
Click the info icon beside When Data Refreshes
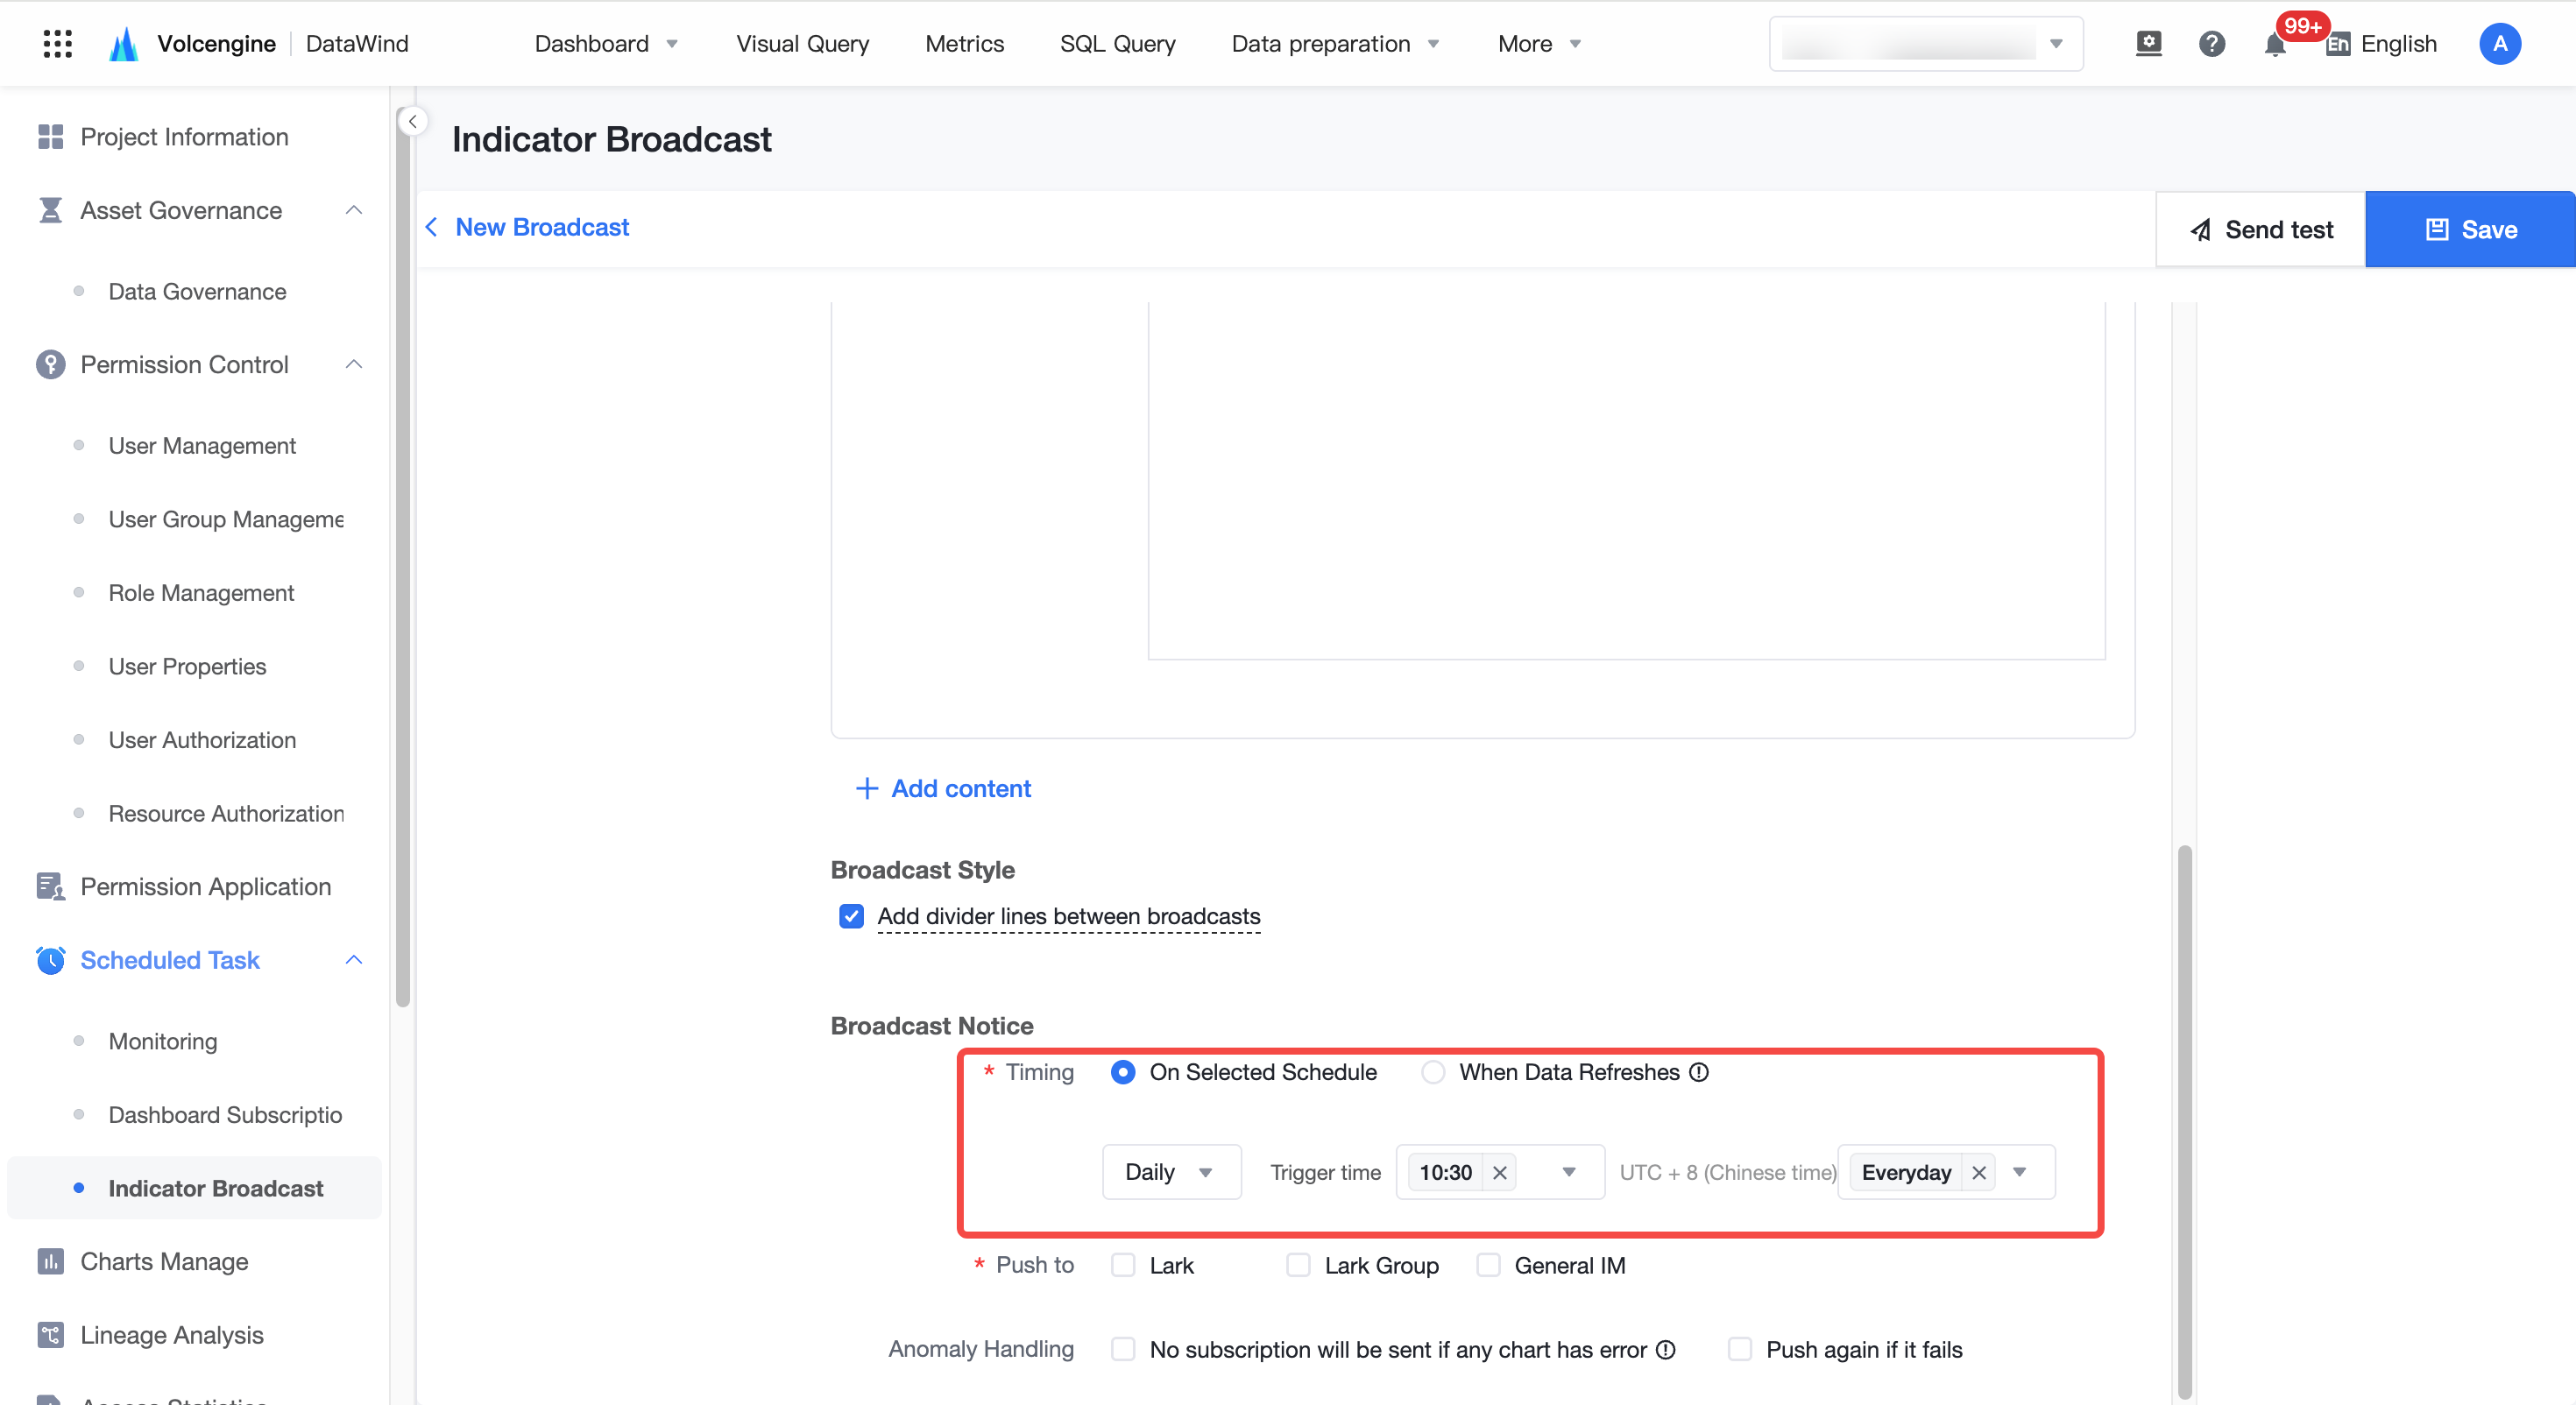tap(1699, 1072)
